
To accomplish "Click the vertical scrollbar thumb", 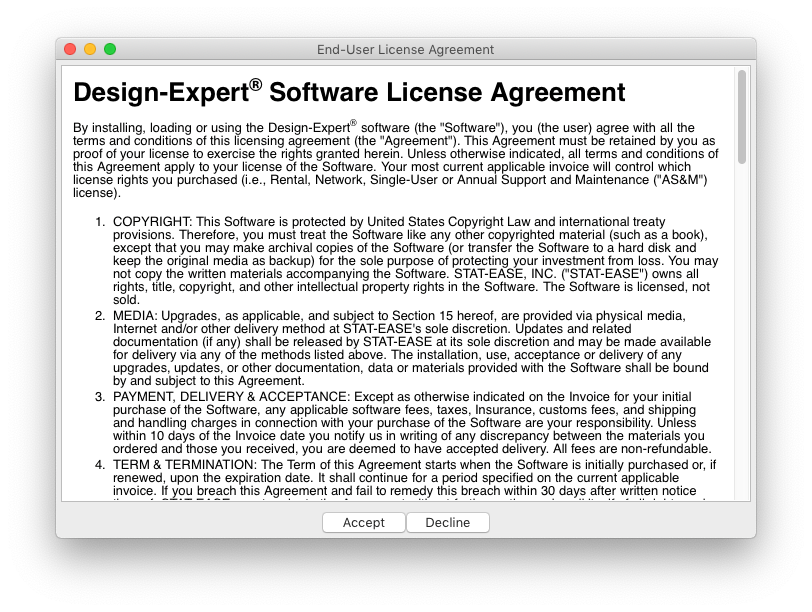I will [x=742, y=117].
